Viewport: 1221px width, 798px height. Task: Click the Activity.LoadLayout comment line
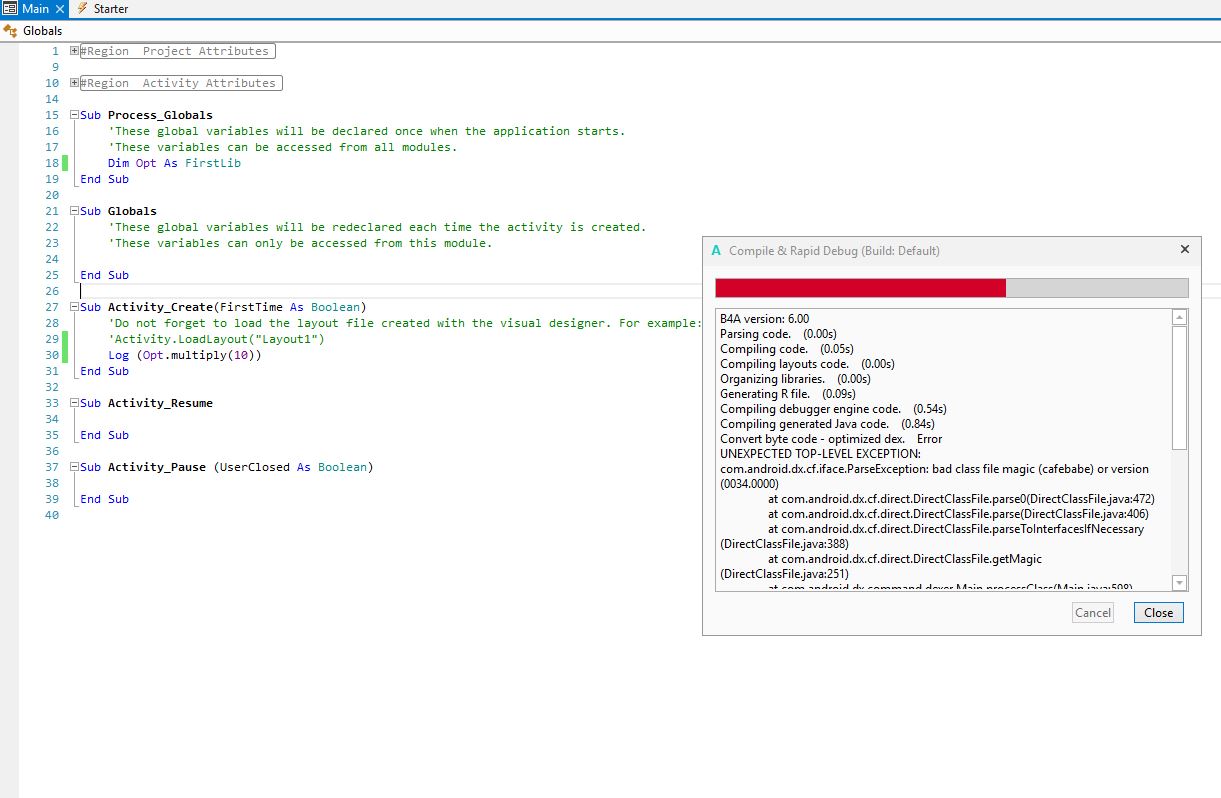point(216,339)
